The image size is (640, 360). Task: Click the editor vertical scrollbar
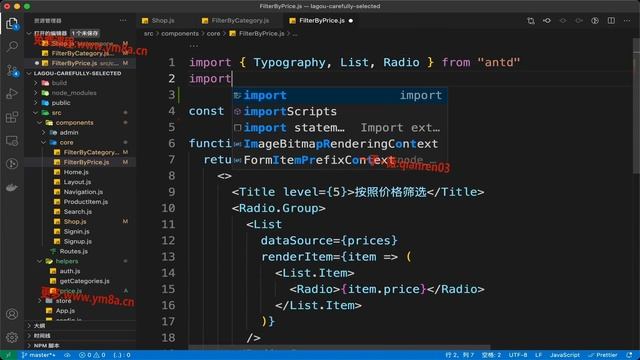(636, 106)
